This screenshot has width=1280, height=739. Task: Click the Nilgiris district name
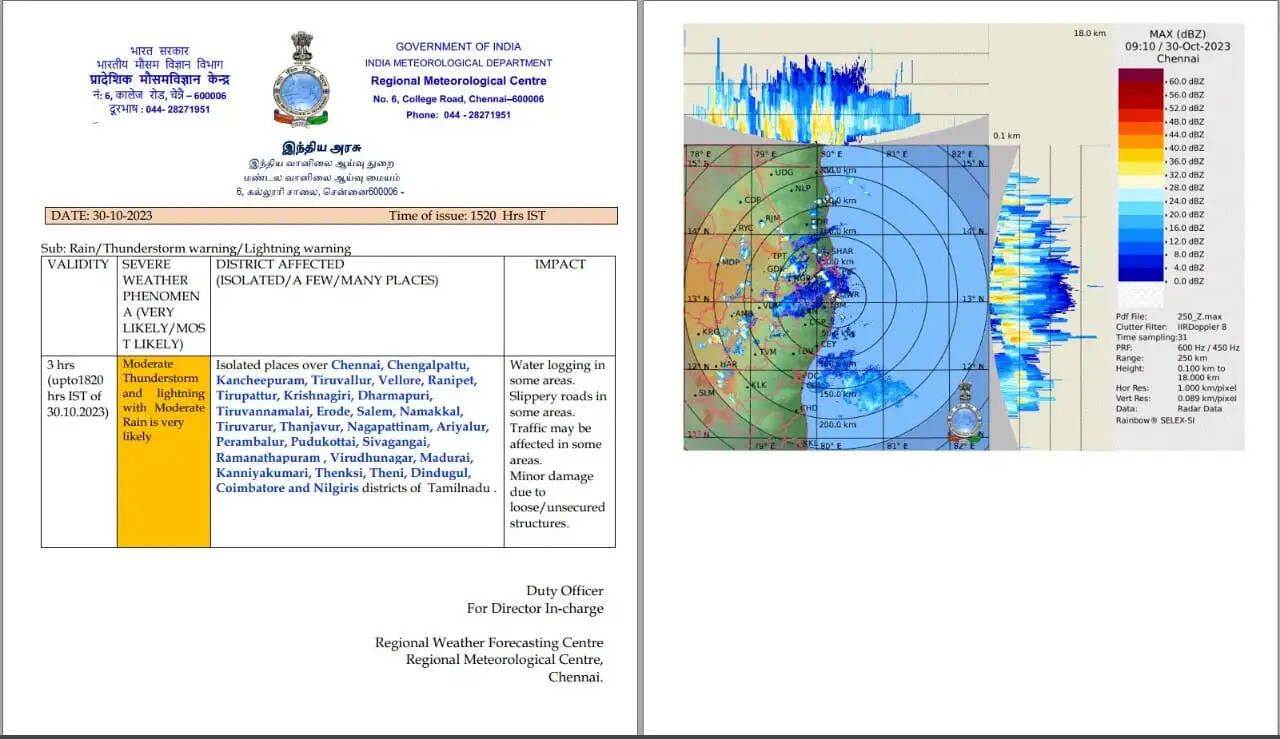364,488
